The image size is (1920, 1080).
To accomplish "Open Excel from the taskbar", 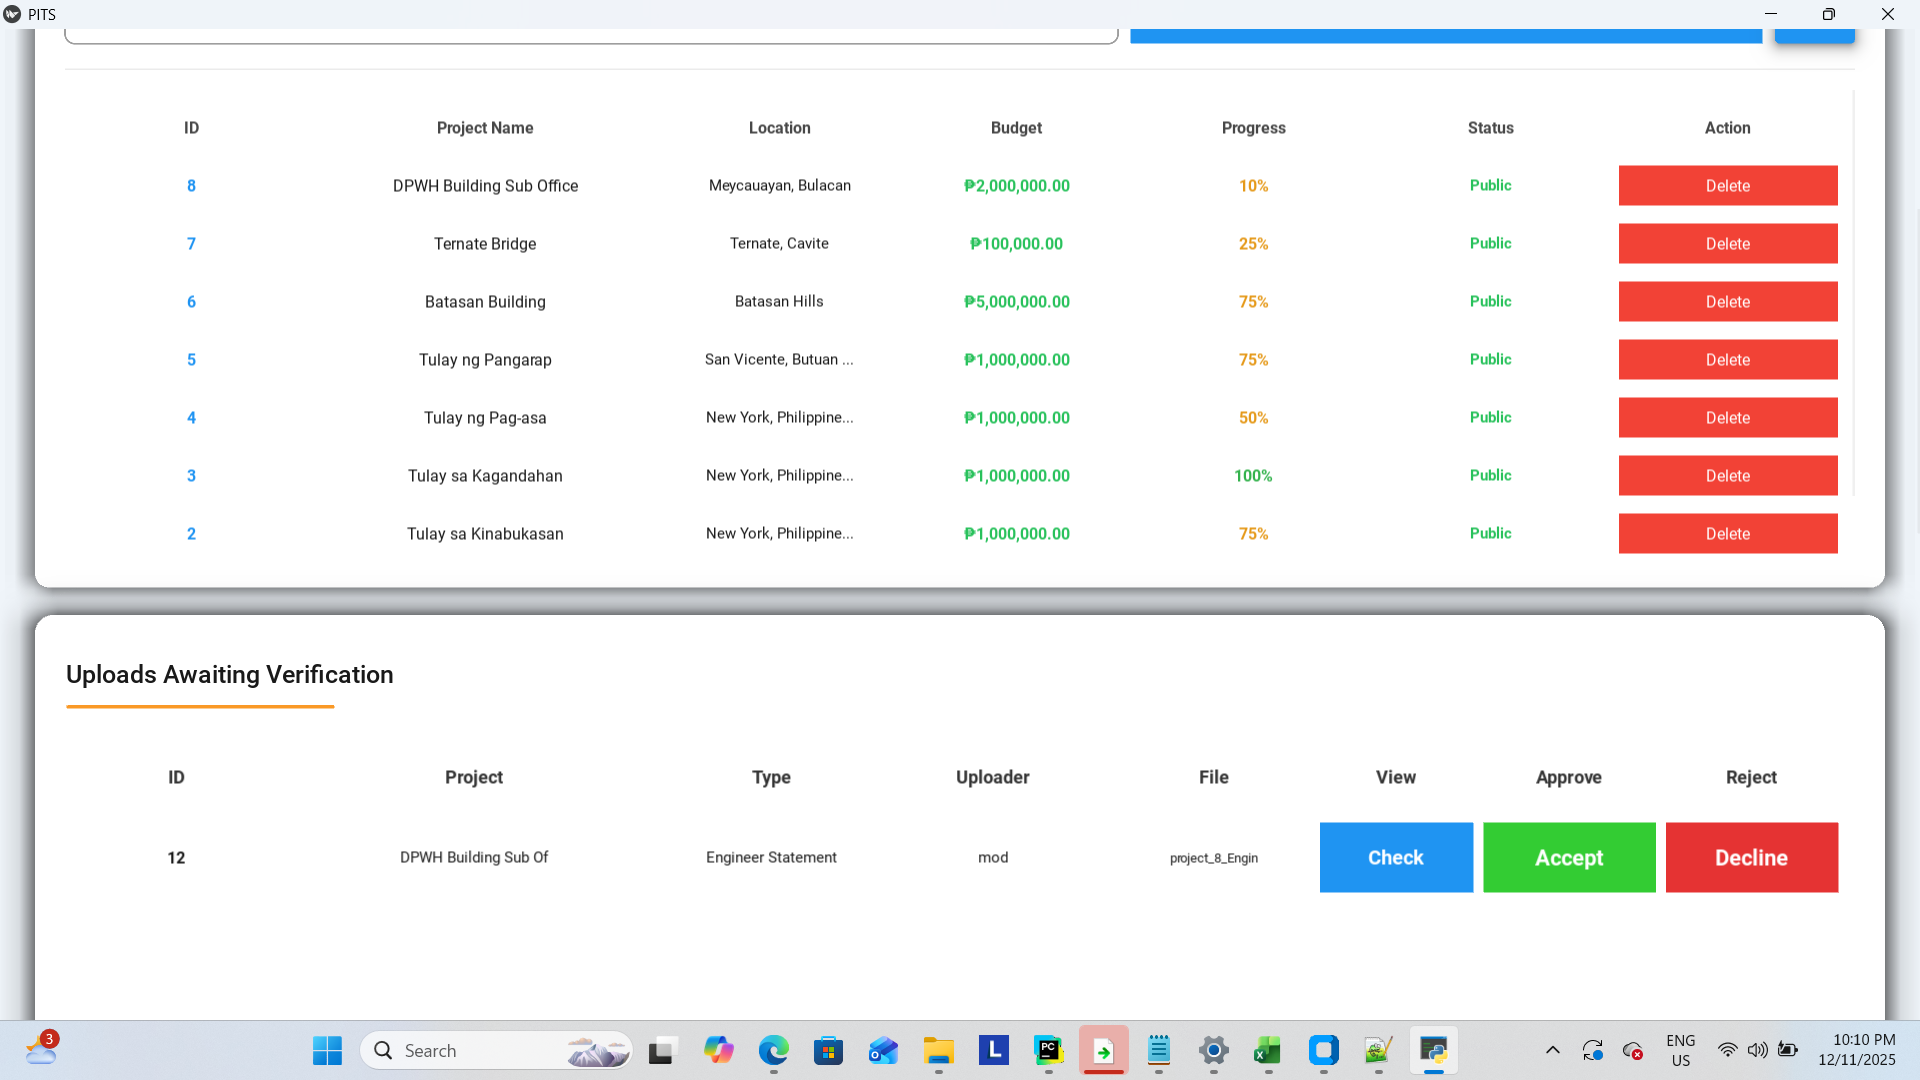I will pos(1268,1051).
